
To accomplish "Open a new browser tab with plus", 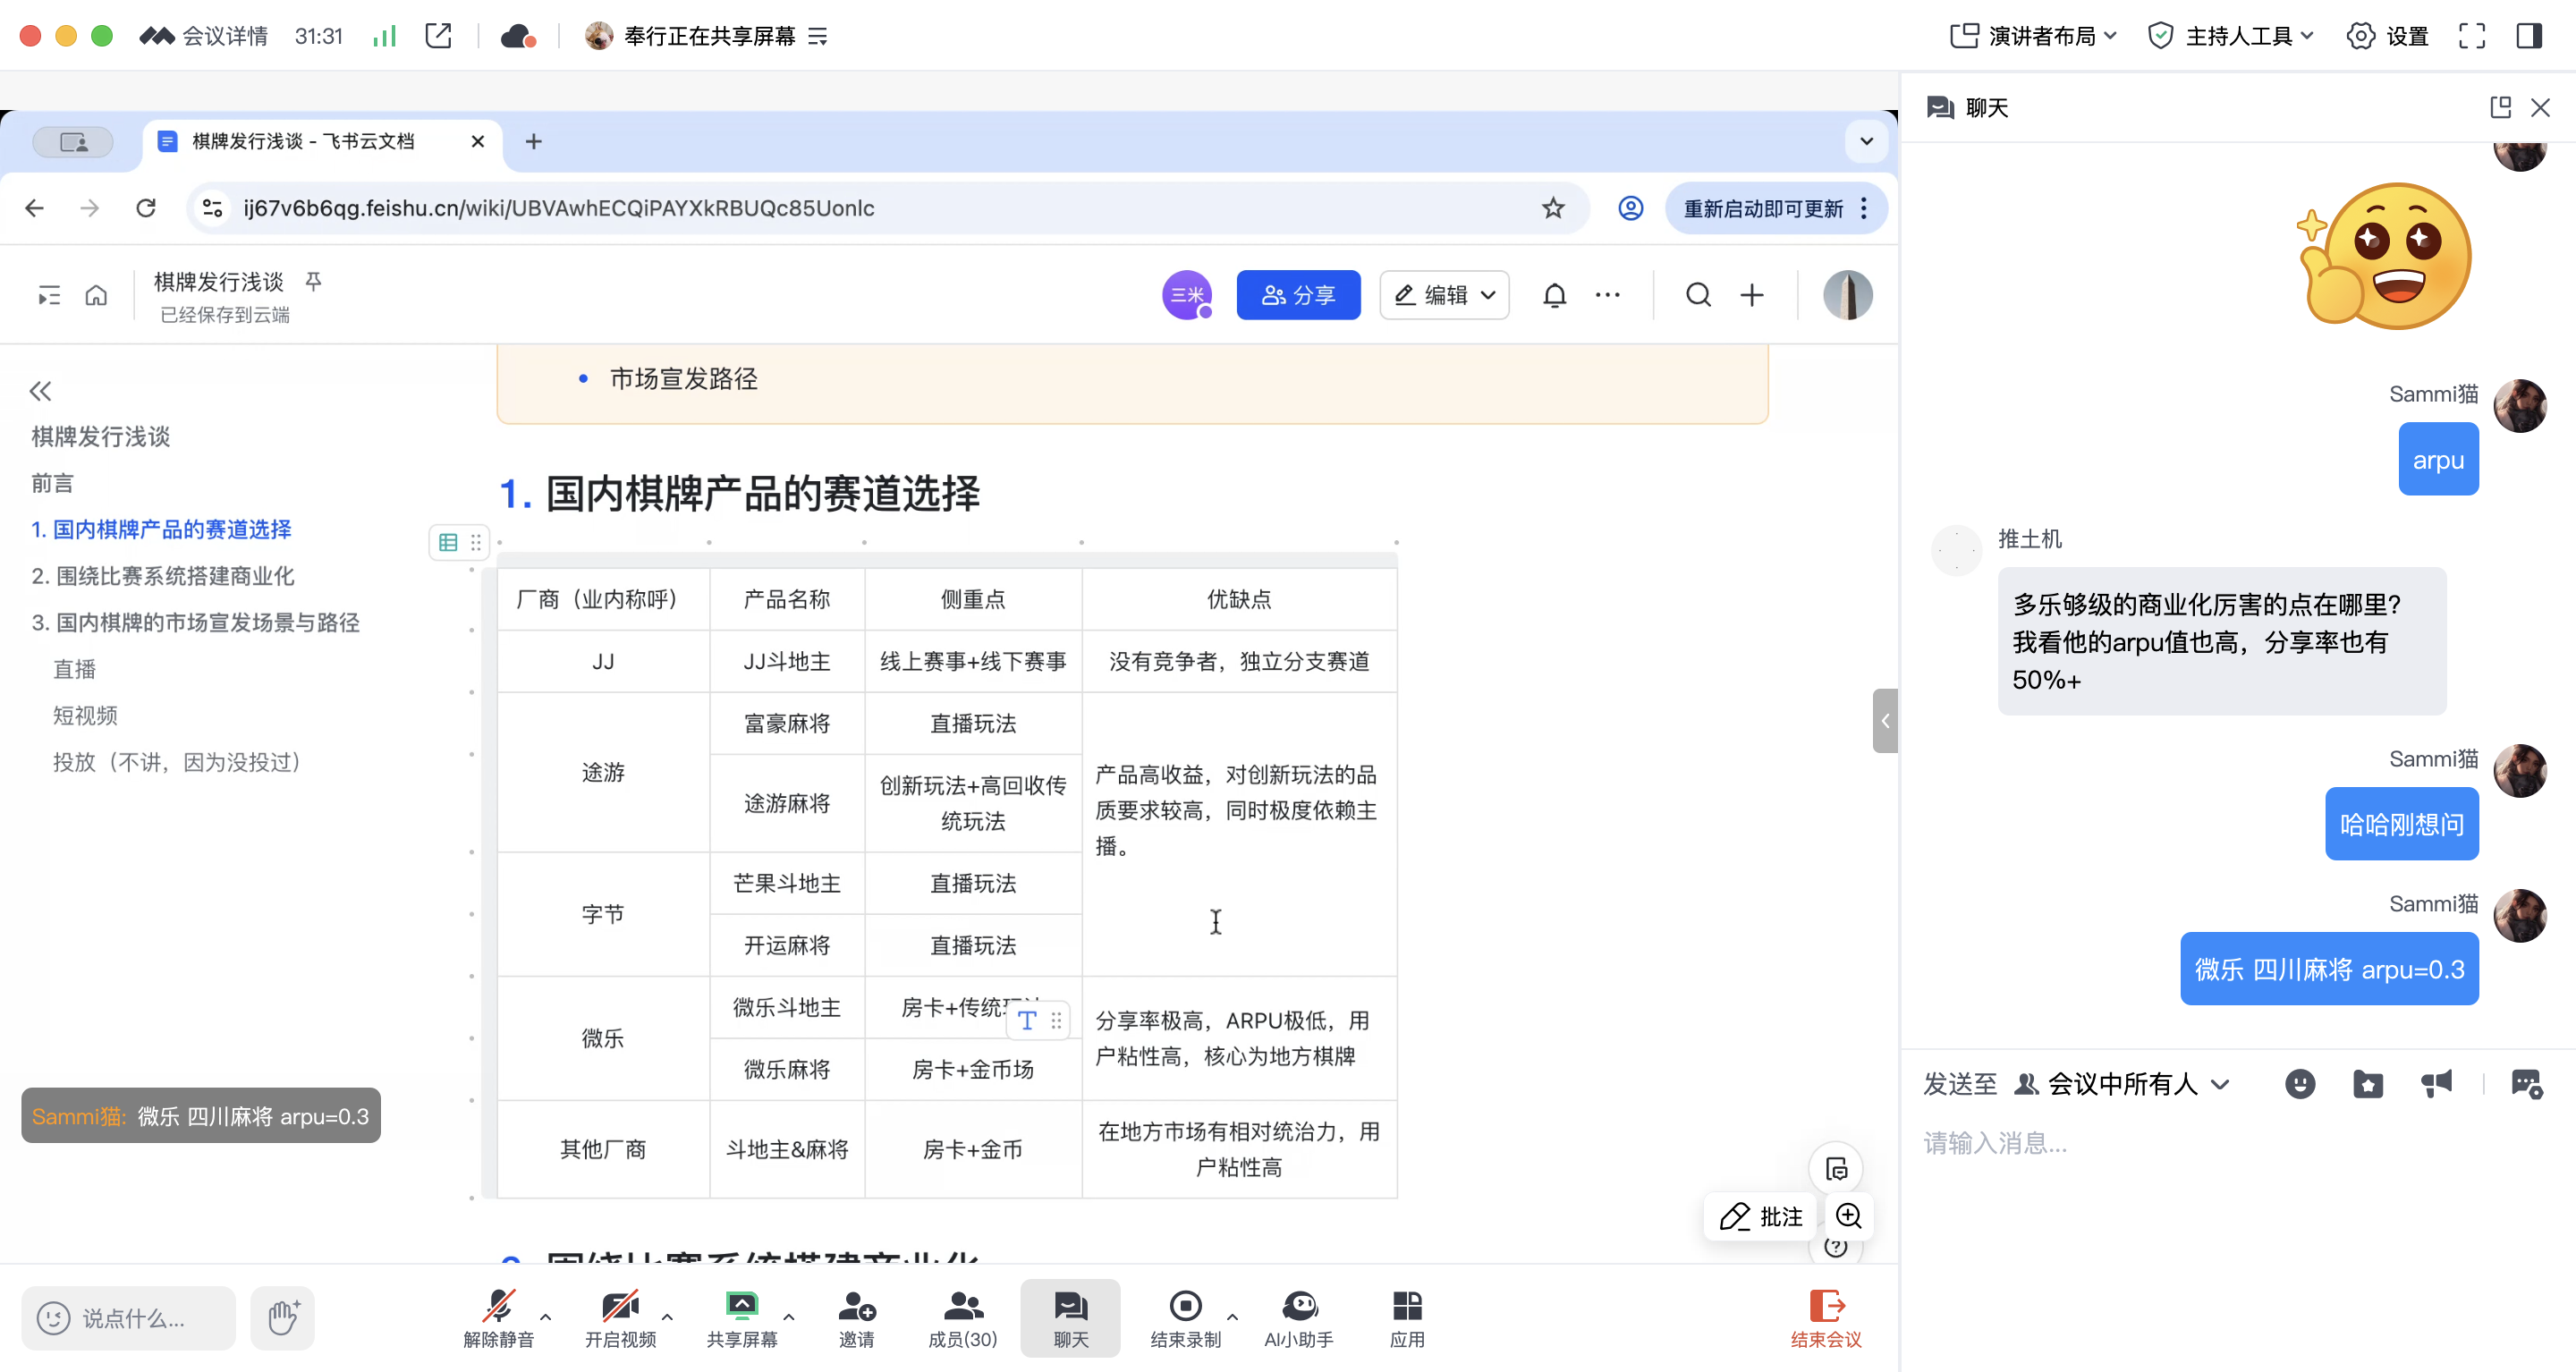I will pyautogui.click(x=534, y=141).
